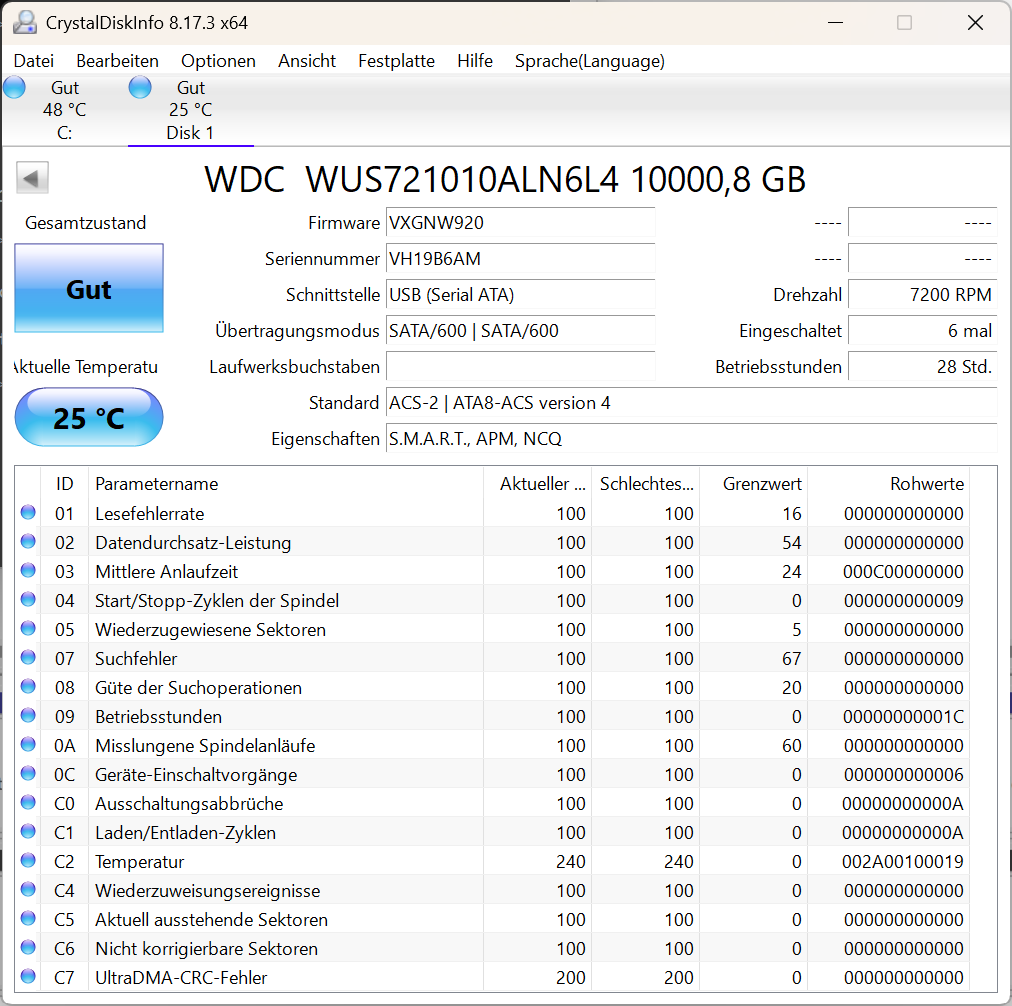Maximize the CrystalDiskInfo window

(x=905, y=23)
